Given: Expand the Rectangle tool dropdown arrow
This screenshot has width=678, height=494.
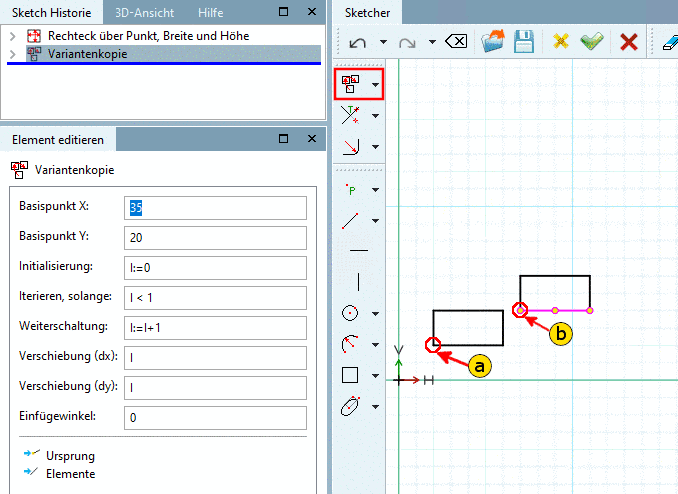Looking at the screenshot, I should click(375, 375).
